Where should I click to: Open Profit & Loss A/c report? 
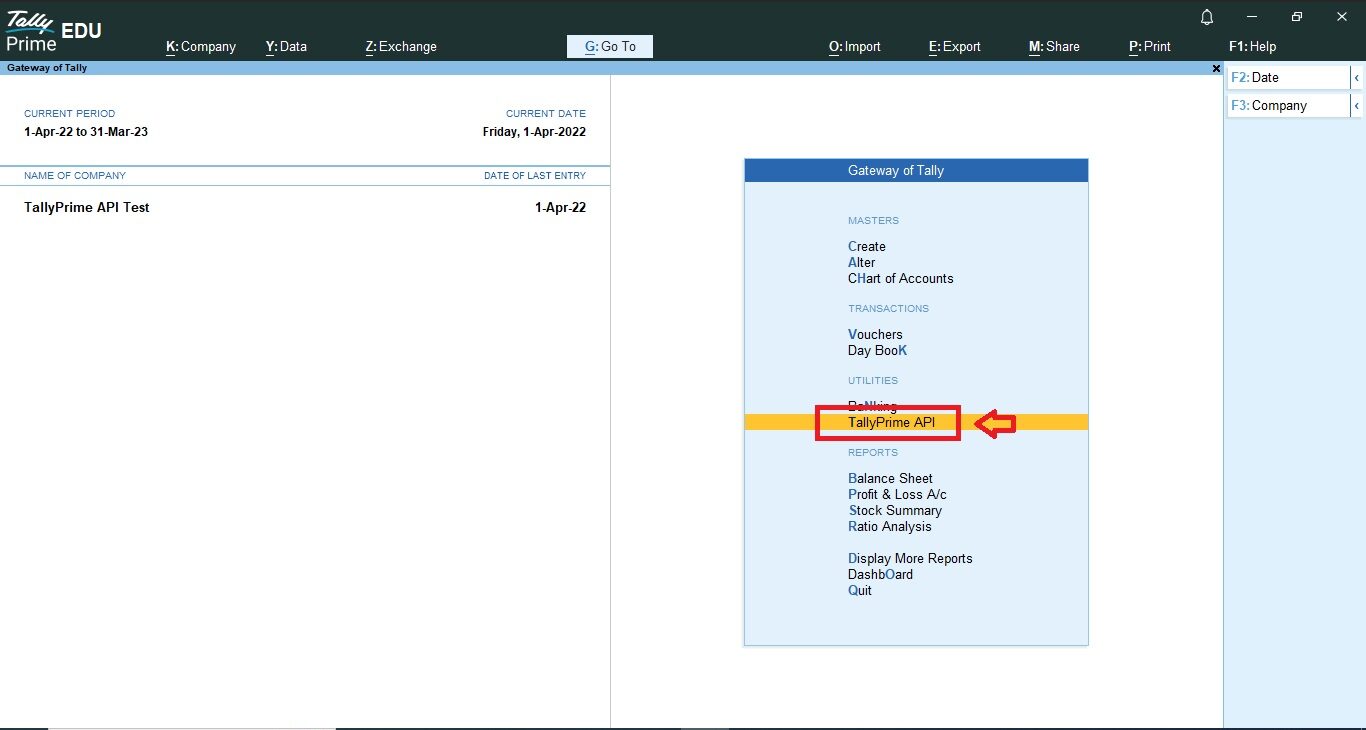click(897, 494)
